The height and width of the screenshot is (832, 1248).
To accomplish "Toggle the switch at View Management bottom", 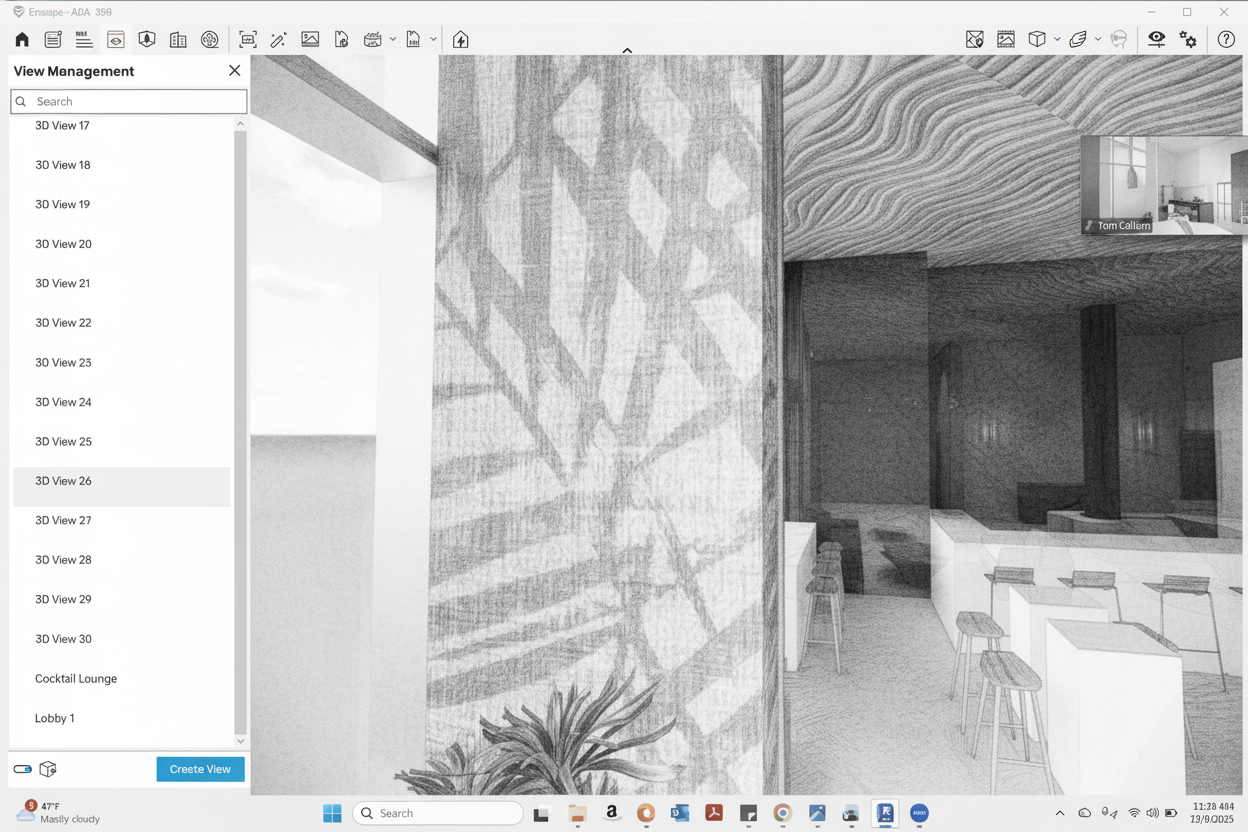I will tap(23, 769).
